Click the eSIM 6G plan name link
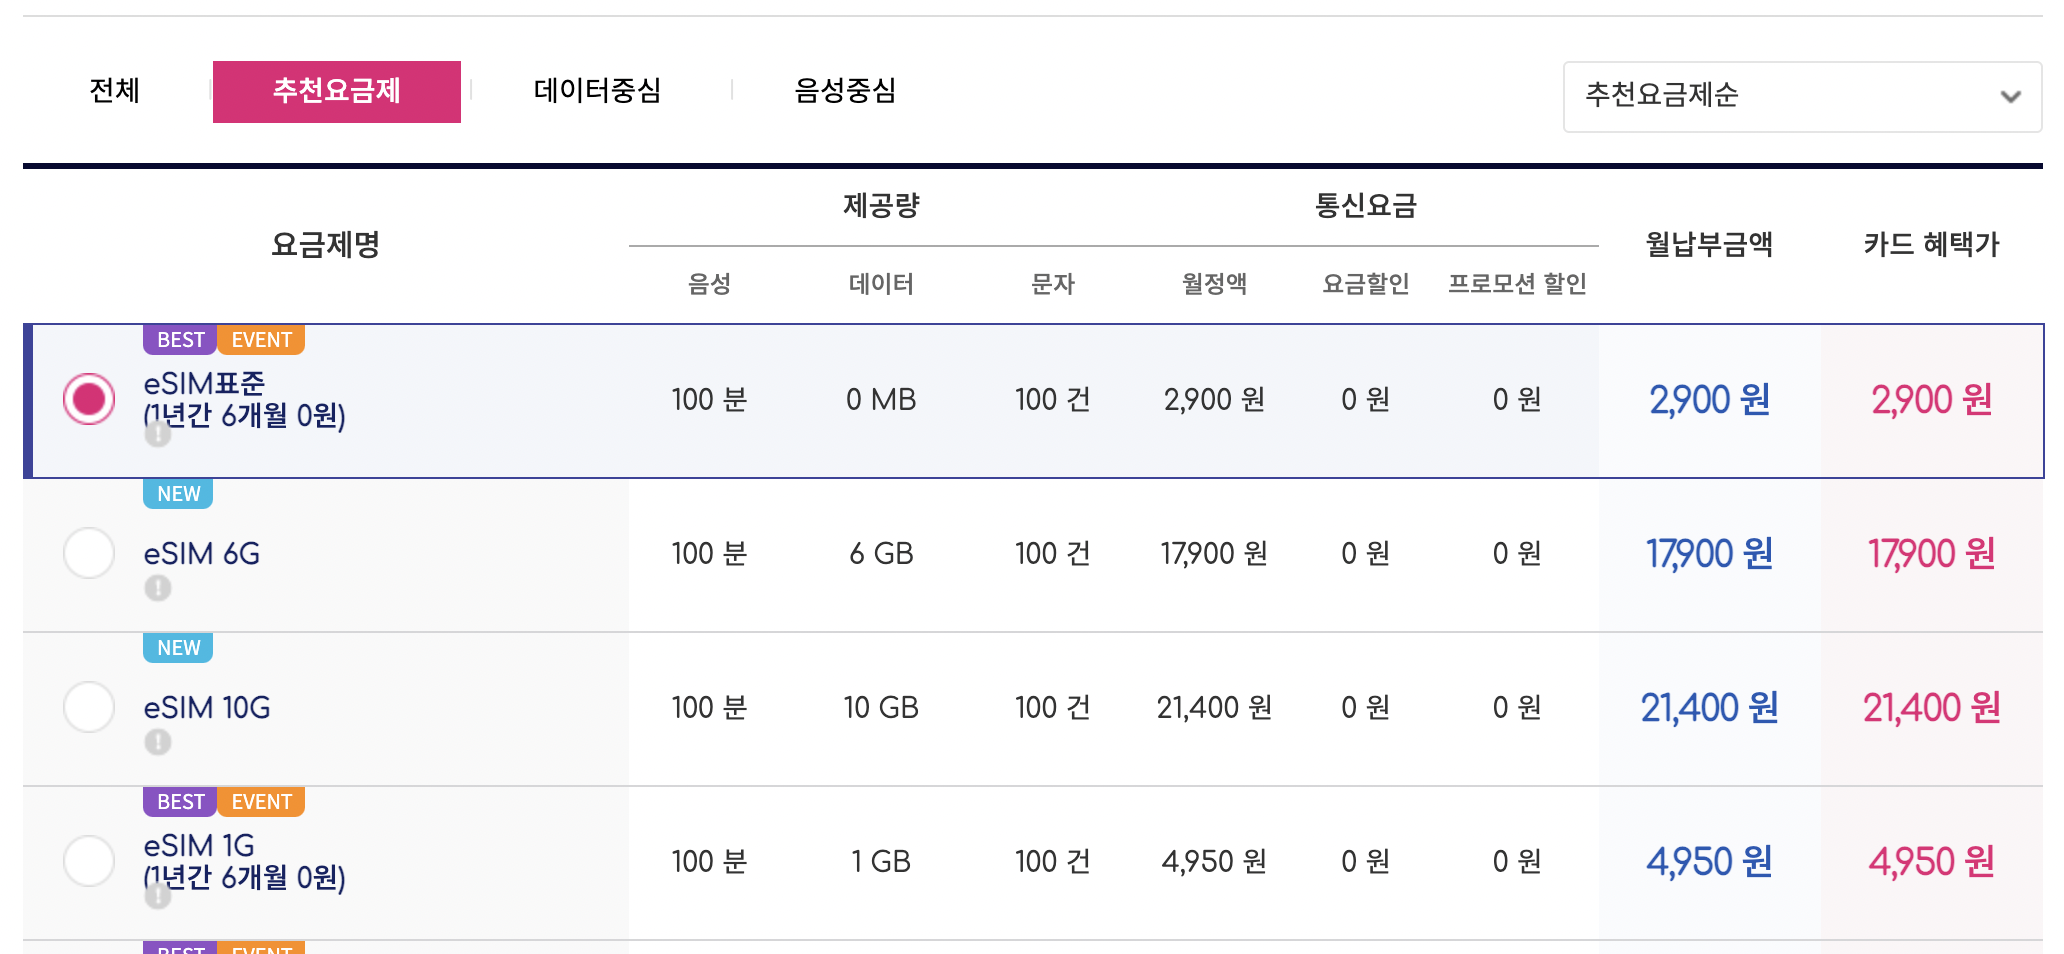Image resolution: width=2064 pixels, height=954 pixels. pos(200,553)
